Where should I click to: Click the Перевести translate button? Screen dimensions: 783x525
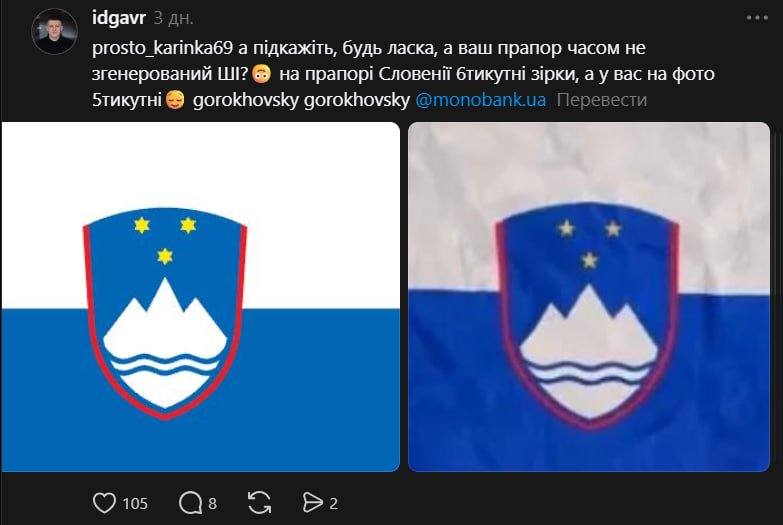(602, 100)
